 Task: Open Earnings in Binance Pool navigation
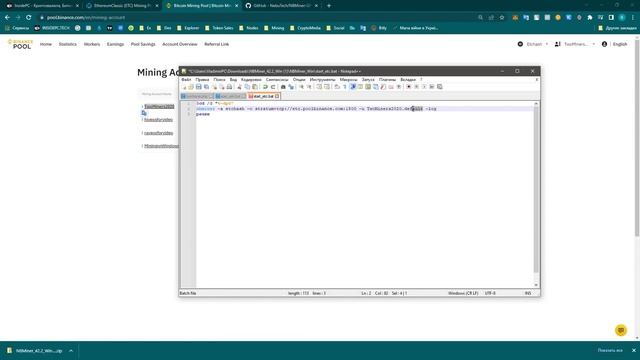pos(116,44)
